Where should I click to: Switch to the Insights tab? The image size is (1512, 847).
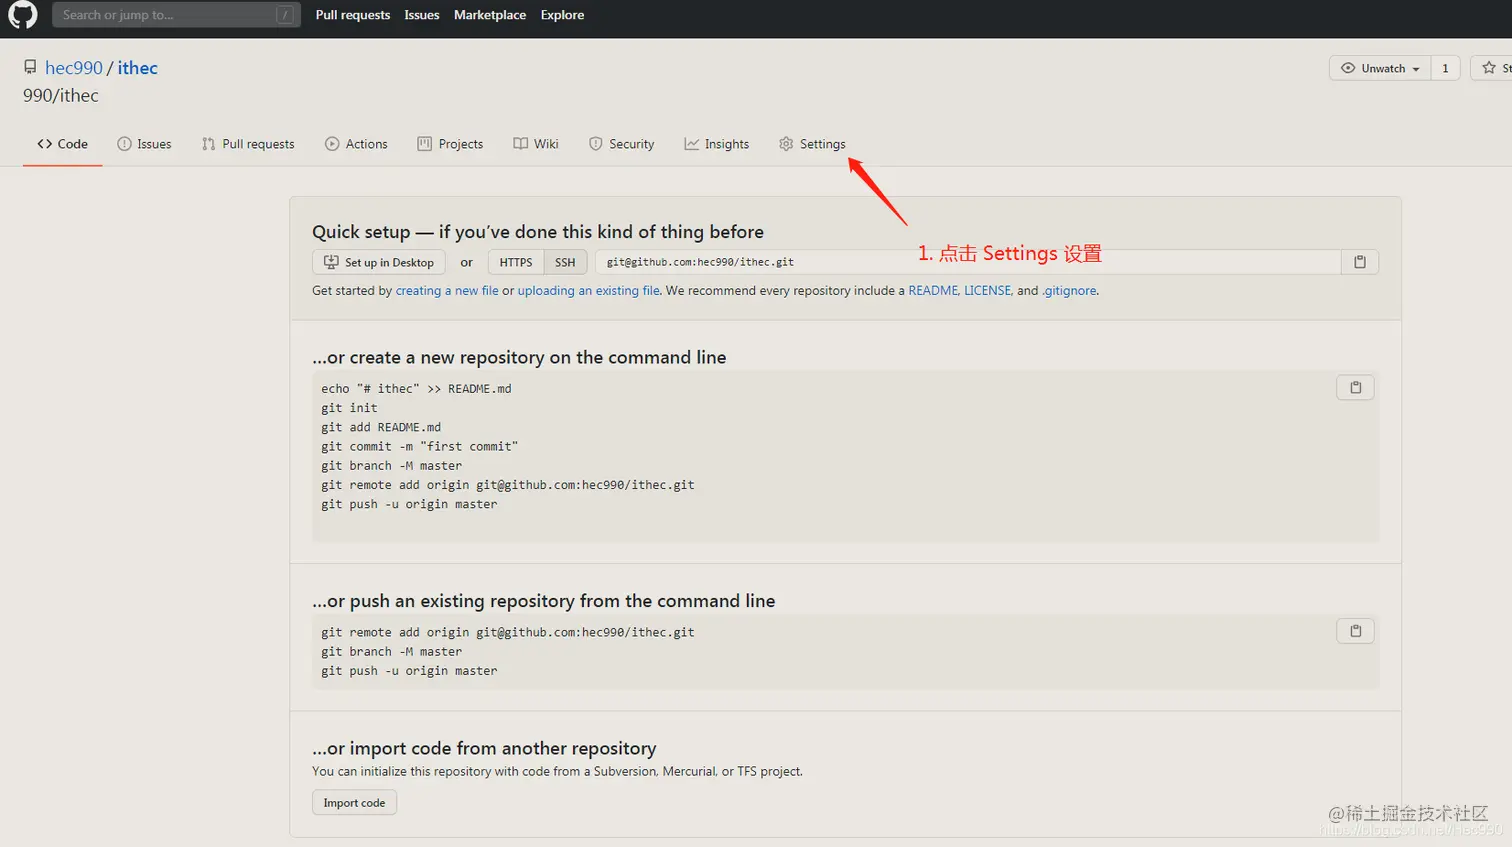pos(716,144)
